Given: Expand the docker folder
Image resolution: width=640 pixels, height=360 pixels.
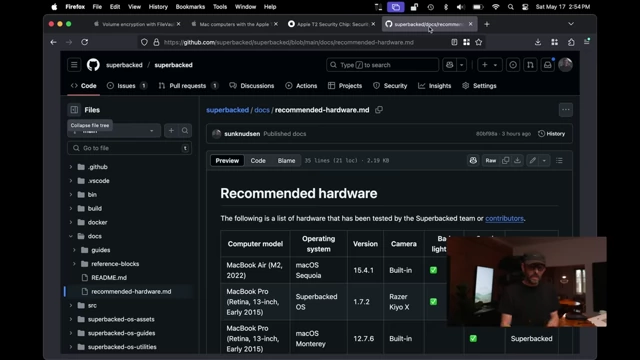Looking at the screenshot, I should pyautogui.click(x=71, y=222).
